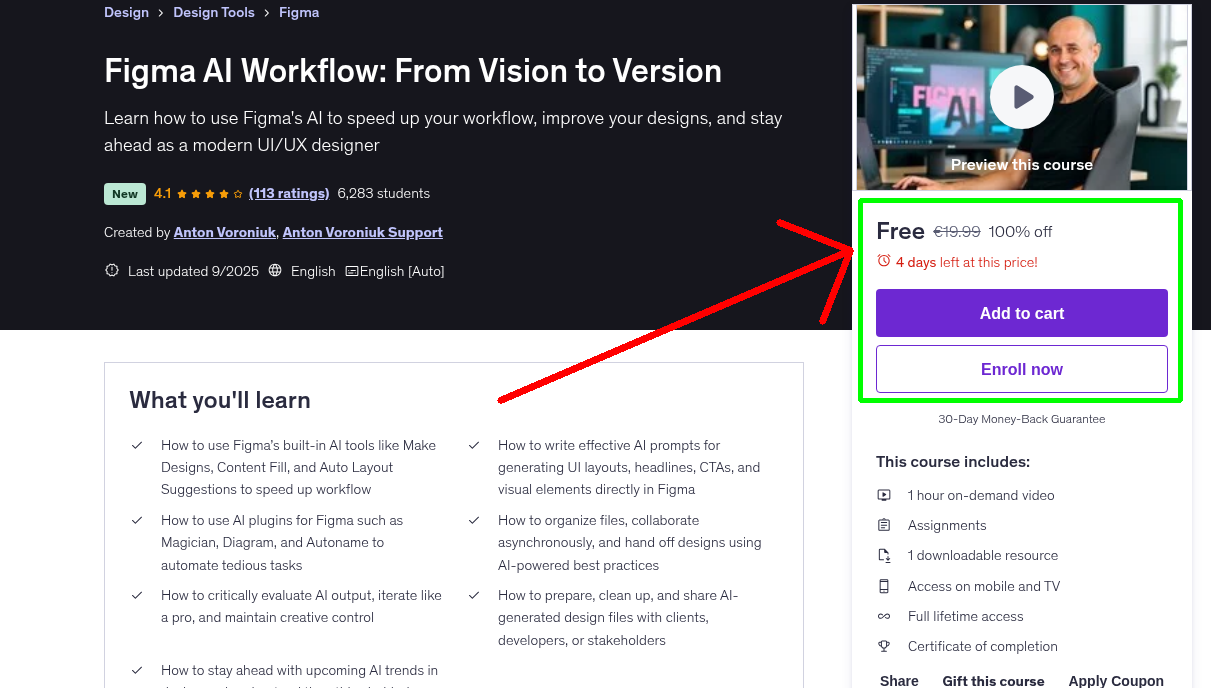The width and height of the screenshot is (1211, 688).
Task: Click '4 days left at this price!'
Action: pos(967,262)
